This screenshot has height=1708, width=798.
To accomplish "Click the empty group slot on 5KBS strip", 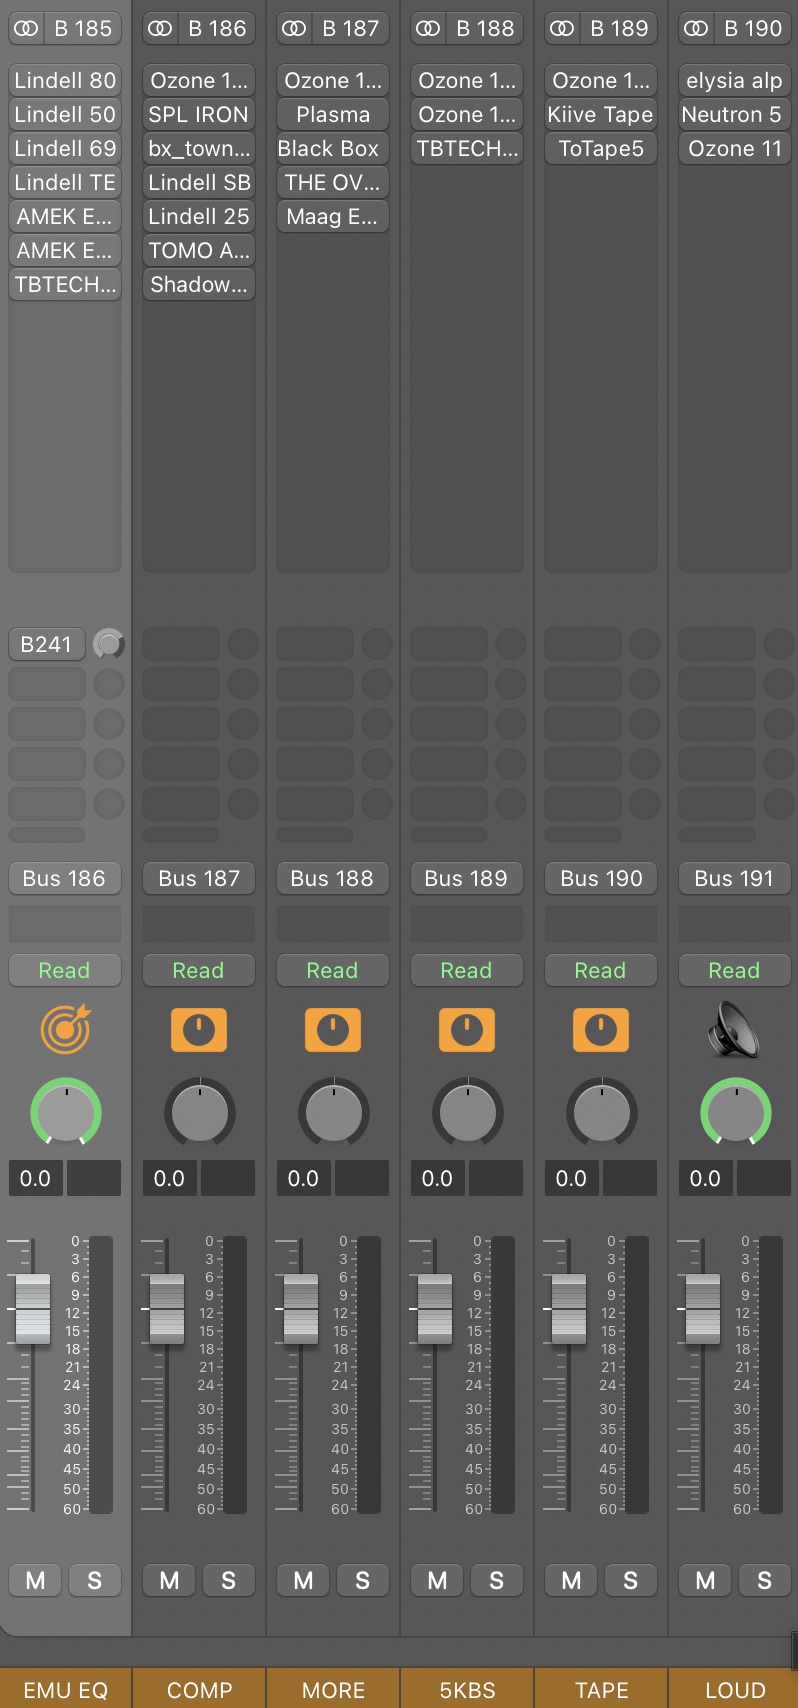I will [x=467, y=924].
